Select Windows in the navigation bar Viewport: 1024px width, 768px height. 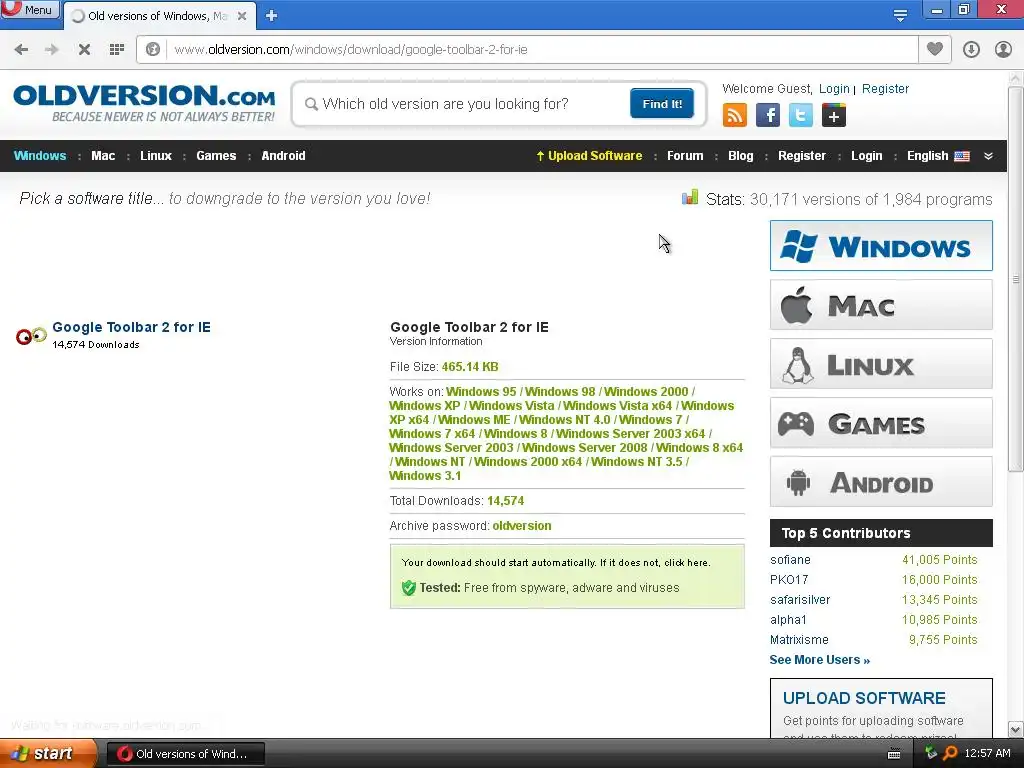[40, 156]
